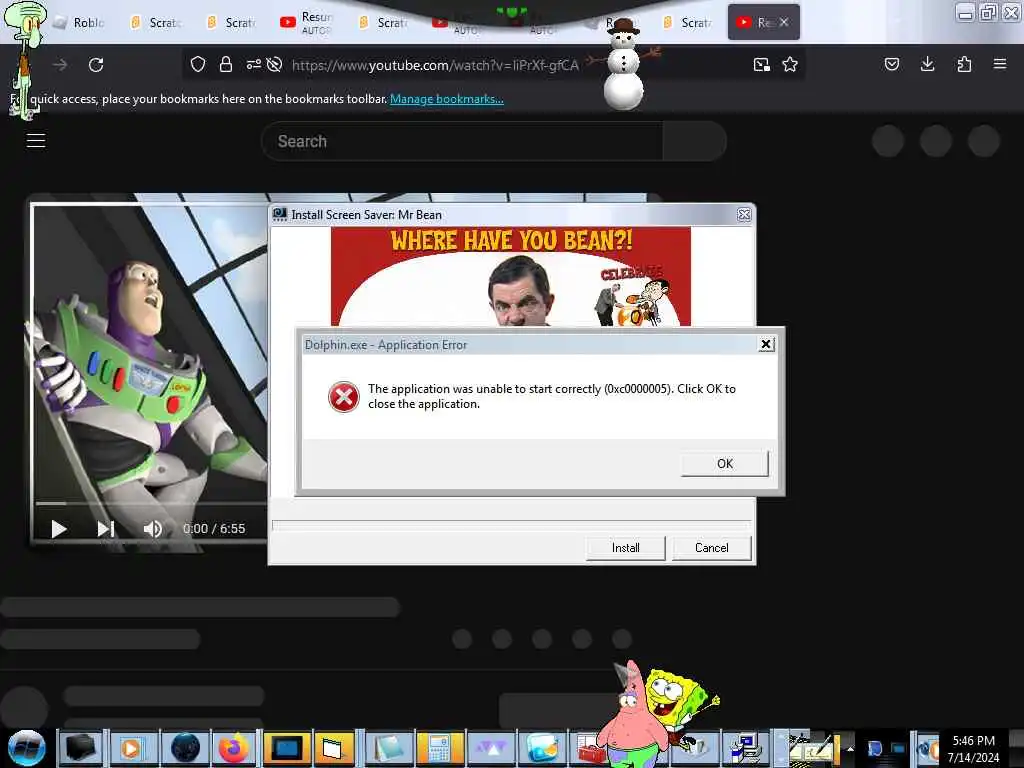Viewport: 1024px width, 768px height.
Task: Cancel the Mr Bean screen saver installer
Action: 711,548
